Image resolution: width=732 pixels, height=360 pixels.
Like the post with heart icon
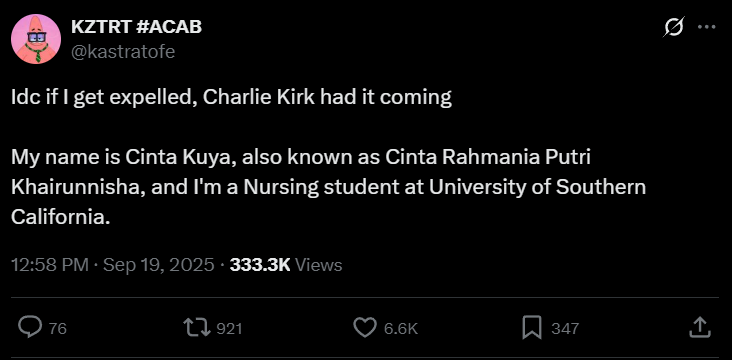click(365, 327)
